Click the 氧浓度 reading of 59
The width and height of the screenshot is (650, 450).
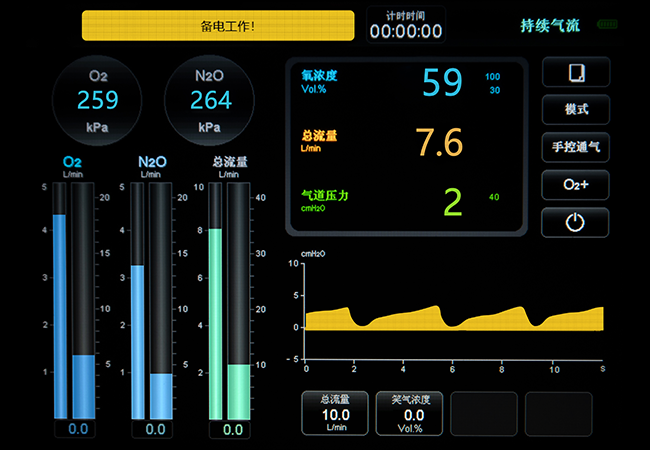441,83
